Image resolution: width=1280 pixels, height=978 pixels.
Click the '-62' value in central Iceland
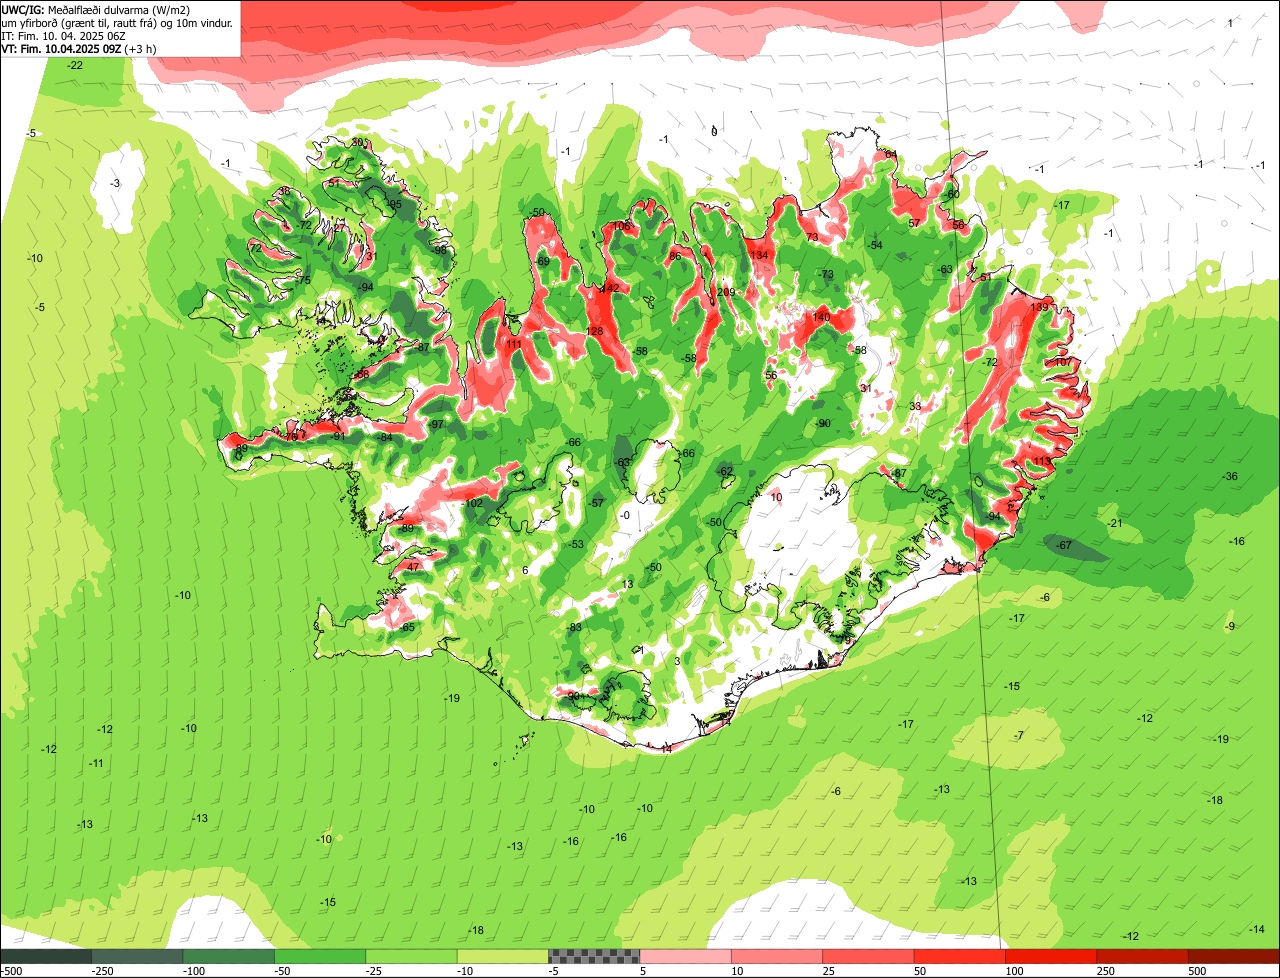(725, 471)
